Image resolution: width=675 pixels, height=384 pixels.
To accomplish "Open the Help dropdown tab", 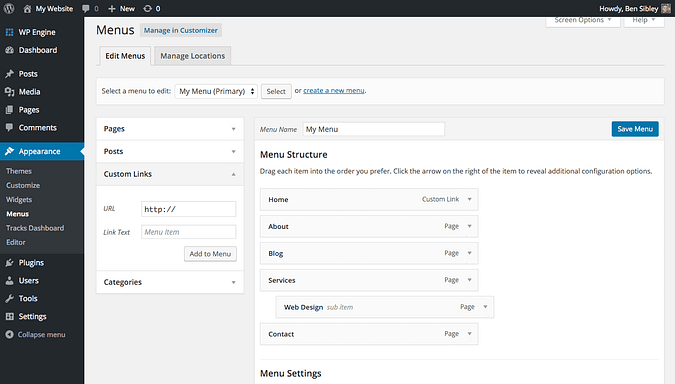I will pos(644,21).
